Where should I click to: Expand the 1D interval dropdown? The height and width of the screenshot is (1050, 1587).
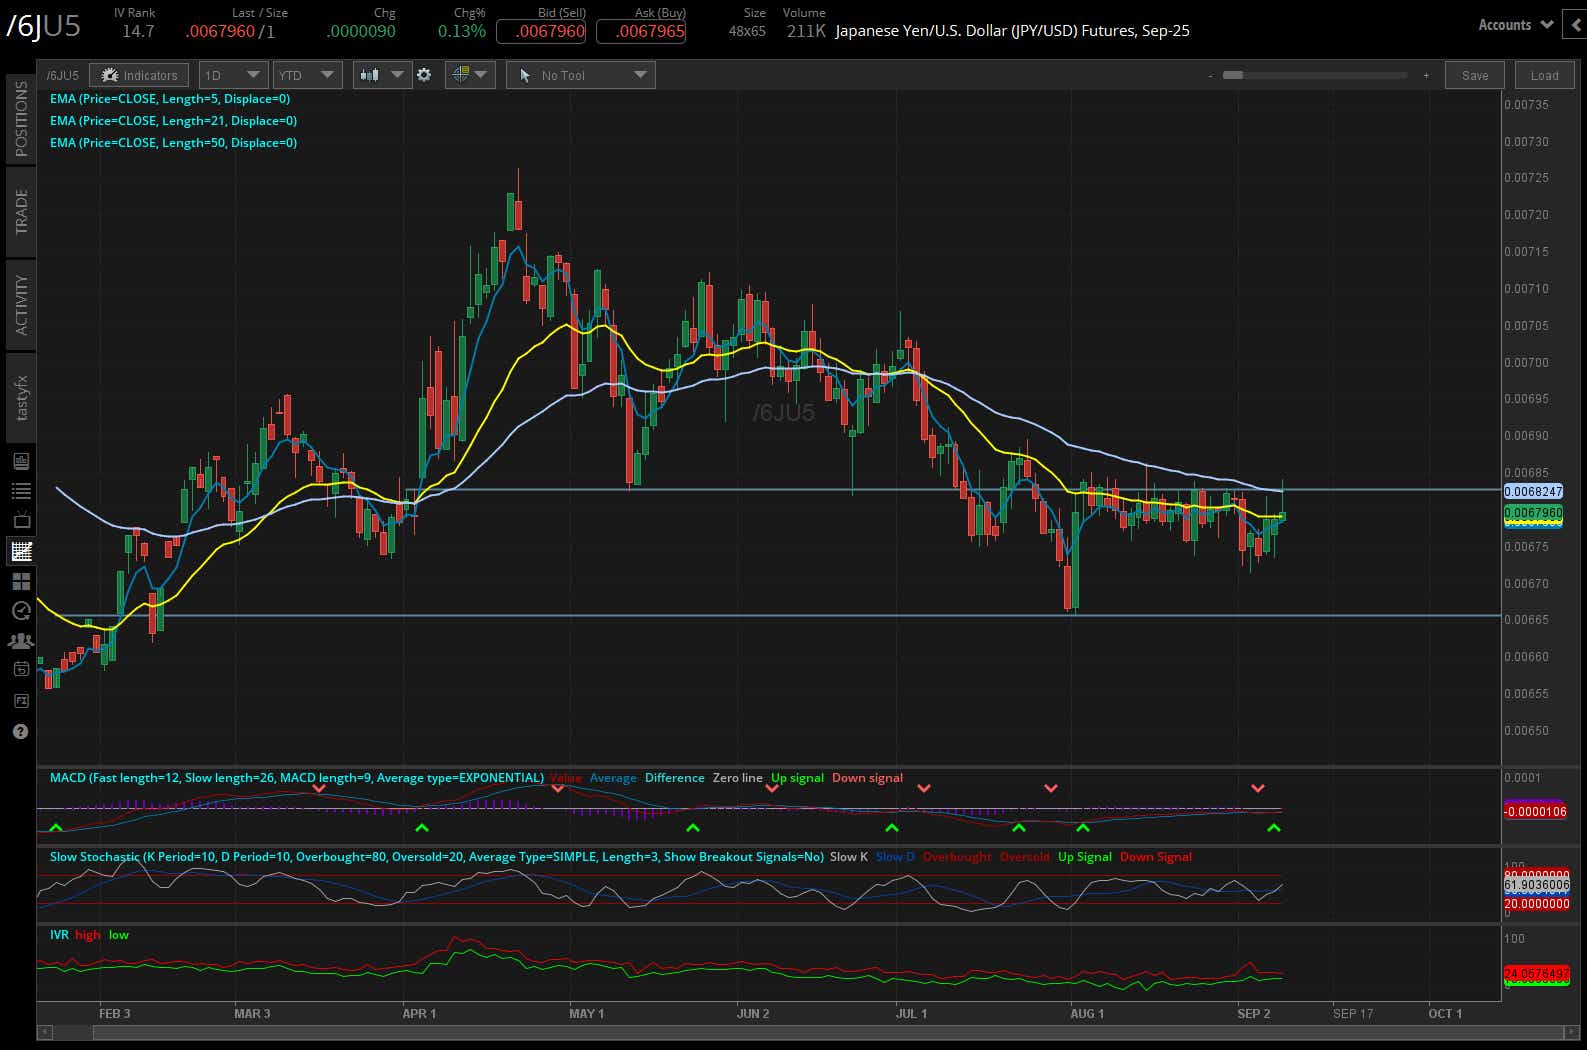point(232,75)
